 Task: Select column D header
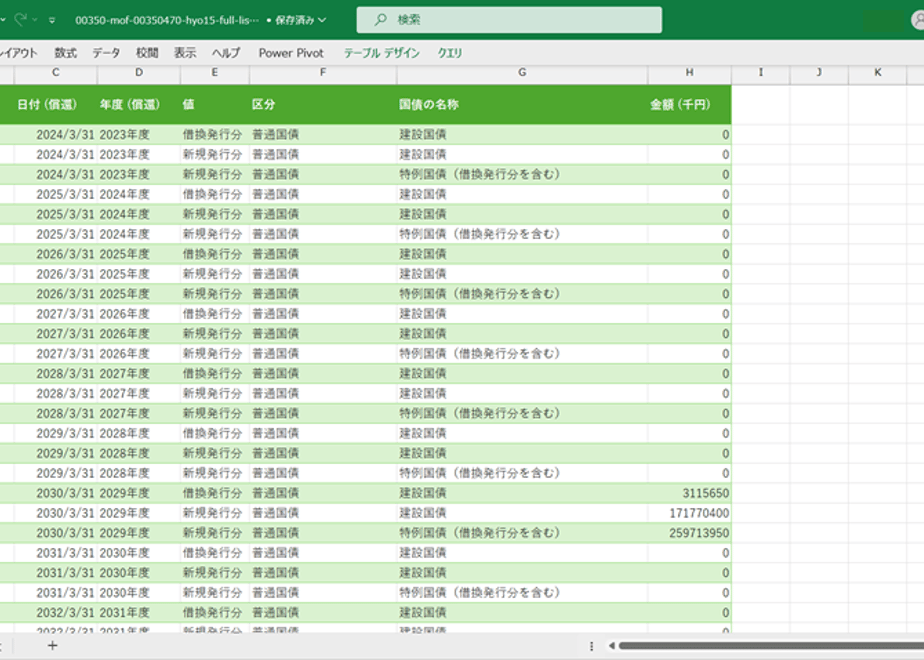(139, 72)
